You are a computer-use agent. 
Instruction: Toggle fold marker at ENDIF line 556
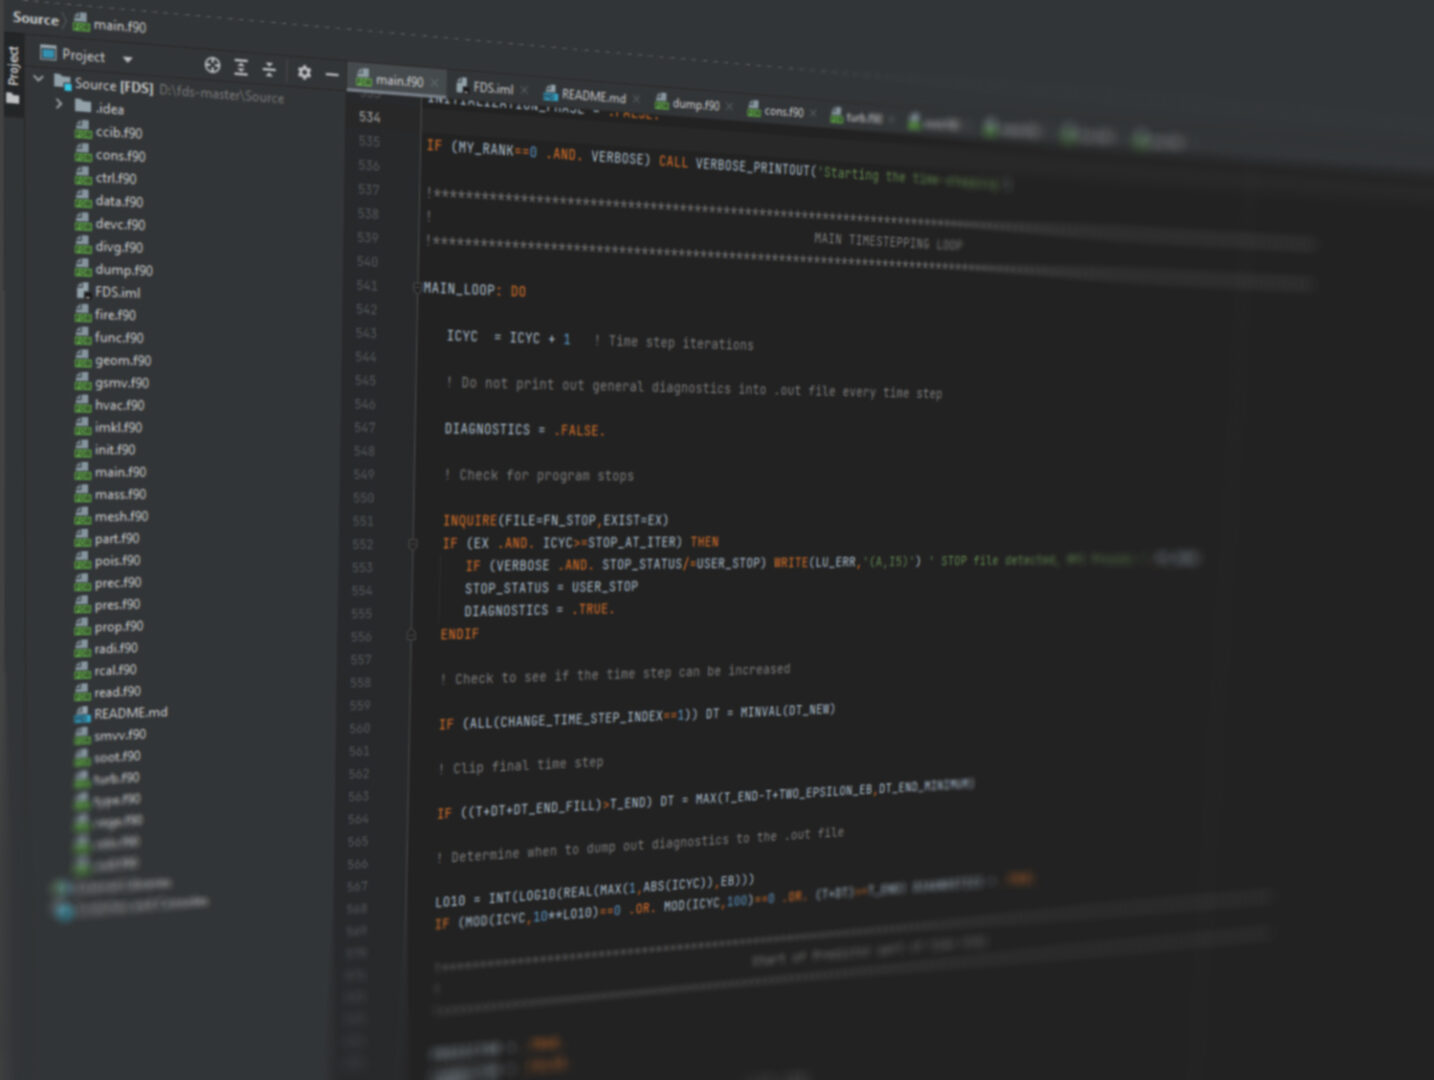(411, 635)
